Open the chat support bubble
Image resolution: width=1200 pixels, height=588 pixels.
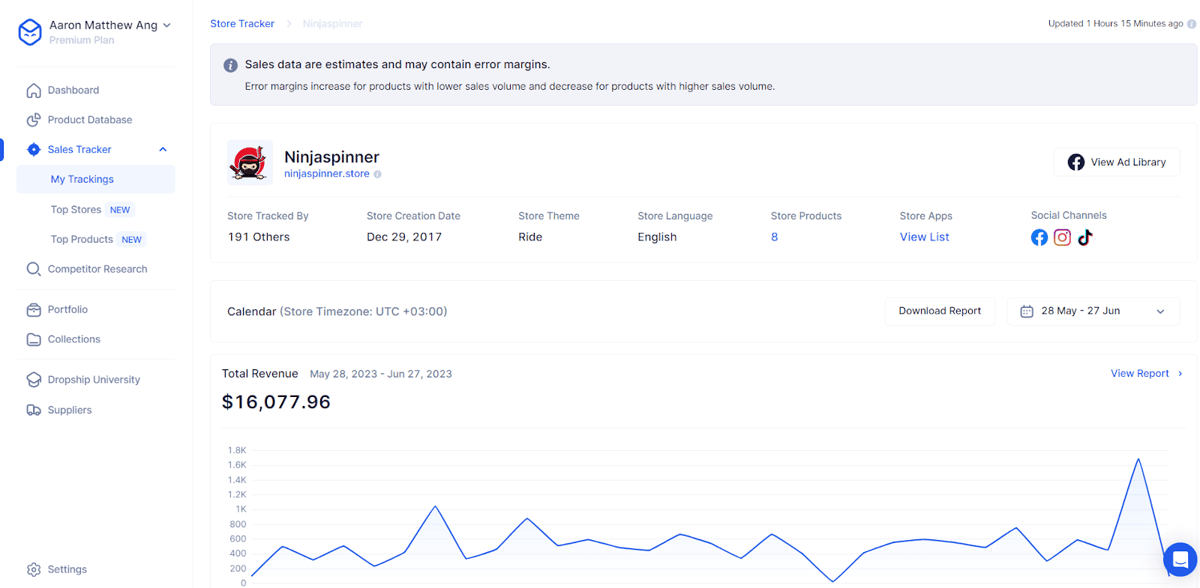(1180, 559)
